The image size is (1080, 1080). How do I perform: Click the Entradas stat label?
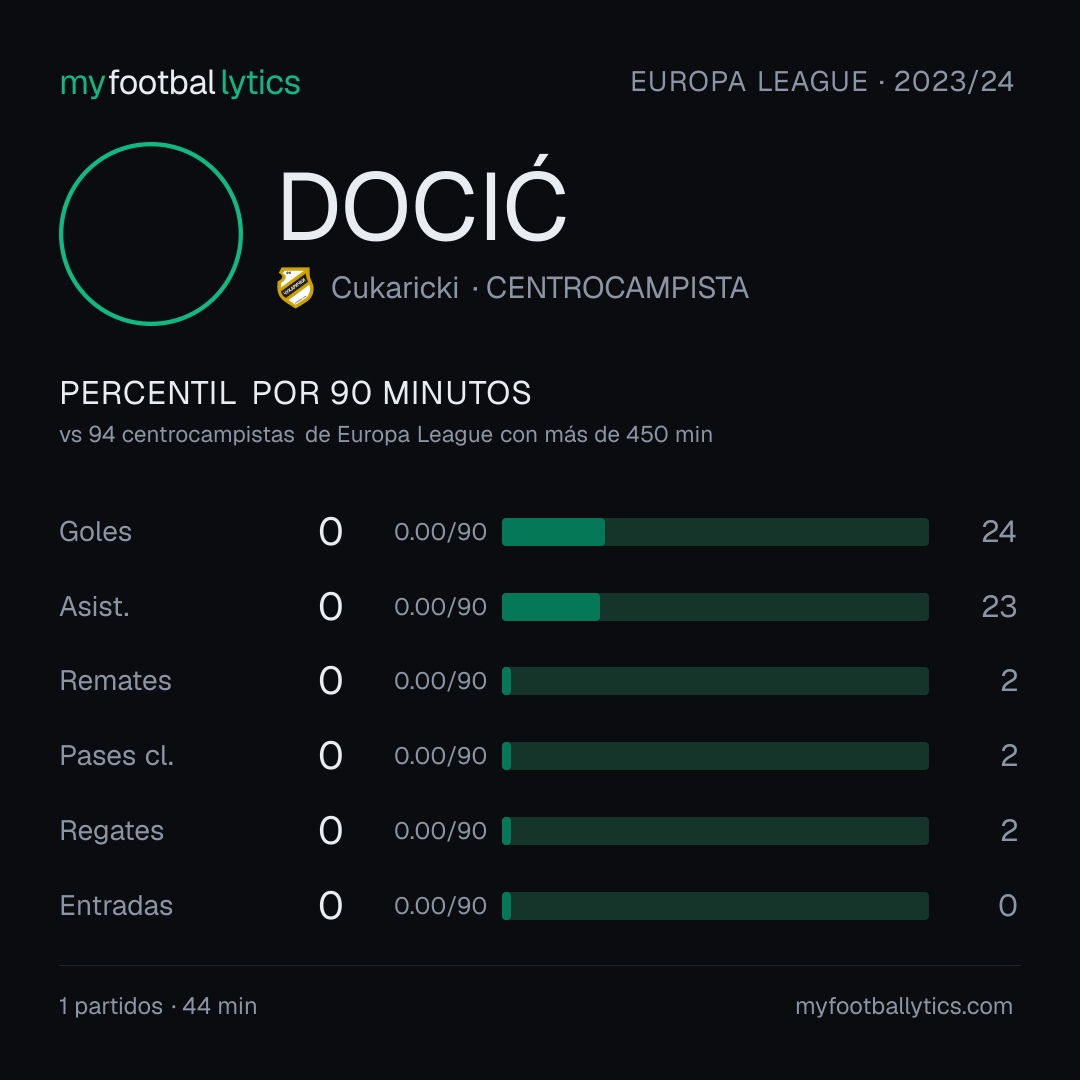[x=116, y=906]
